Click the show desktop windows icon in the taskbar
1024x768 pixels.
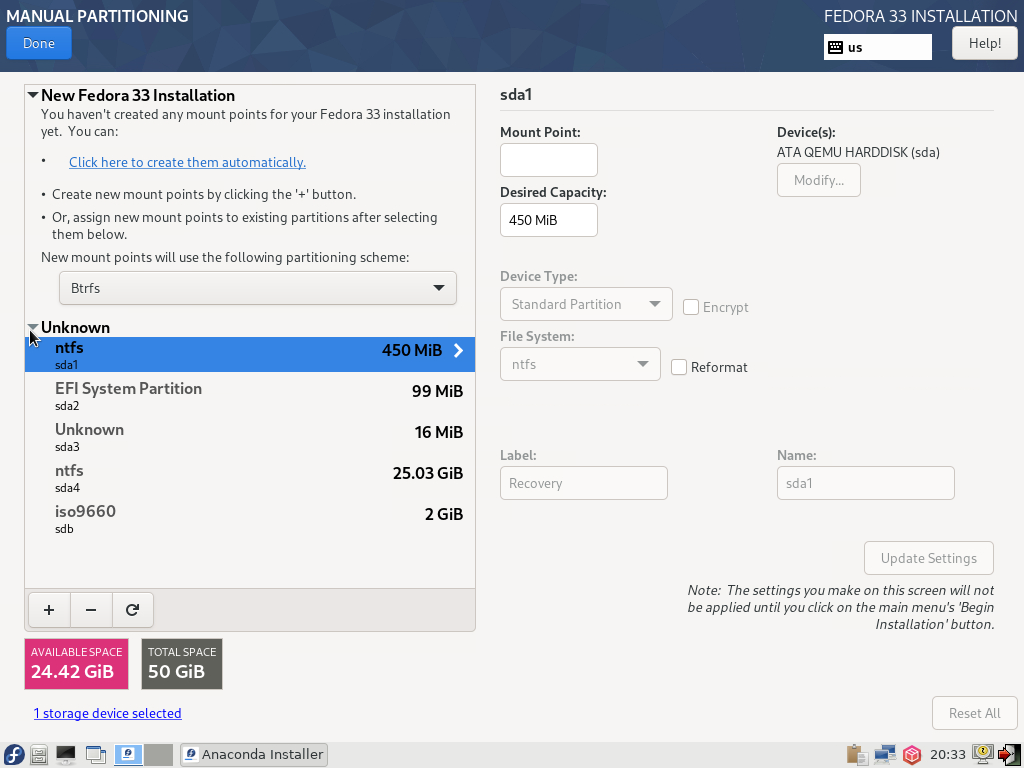click(96, 754)
